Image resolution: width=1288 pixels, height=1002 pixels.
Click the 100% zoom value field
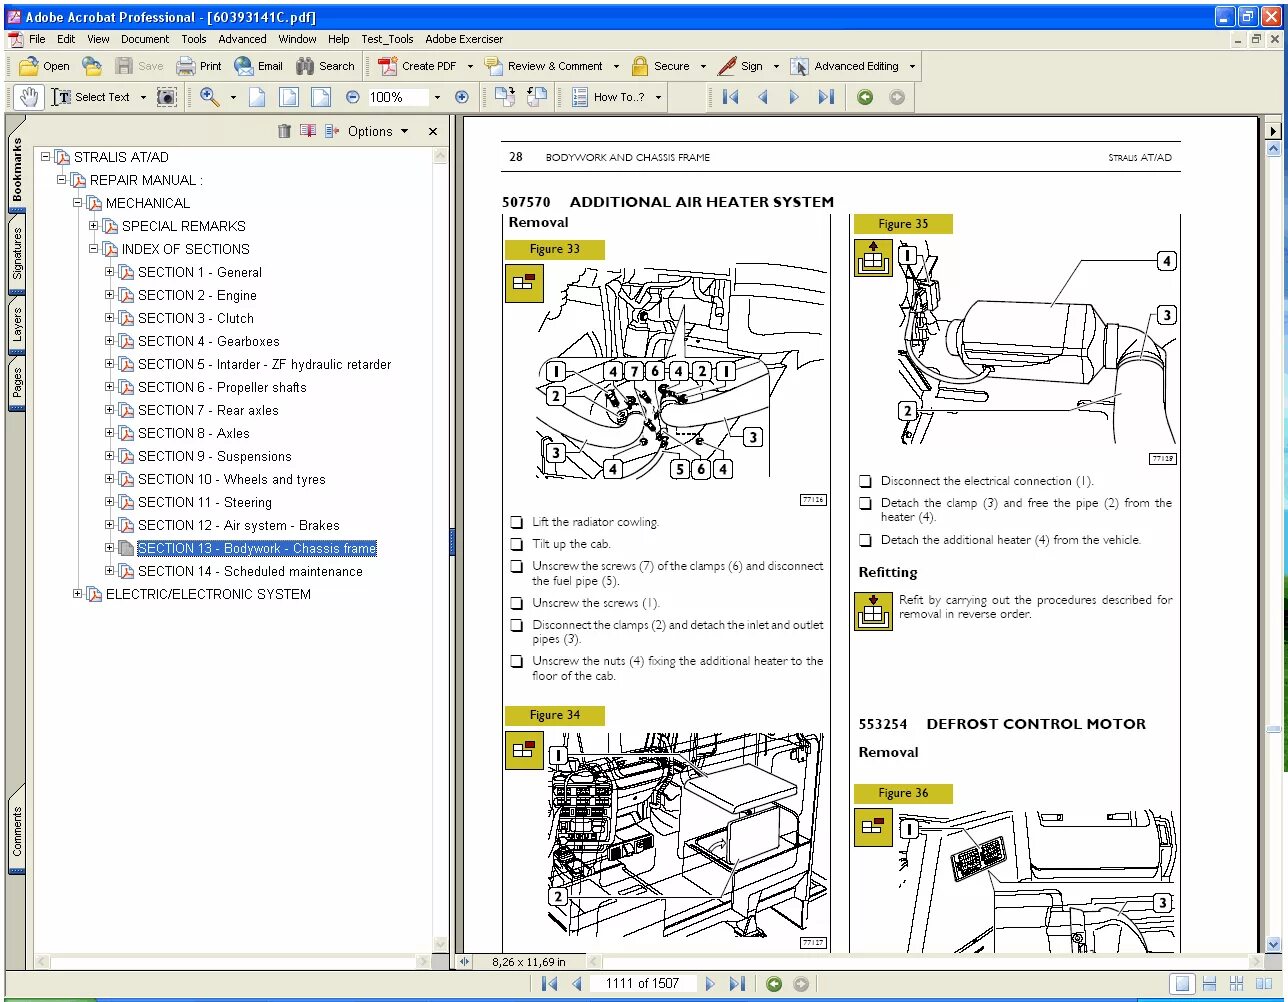[x=398, y=97]
